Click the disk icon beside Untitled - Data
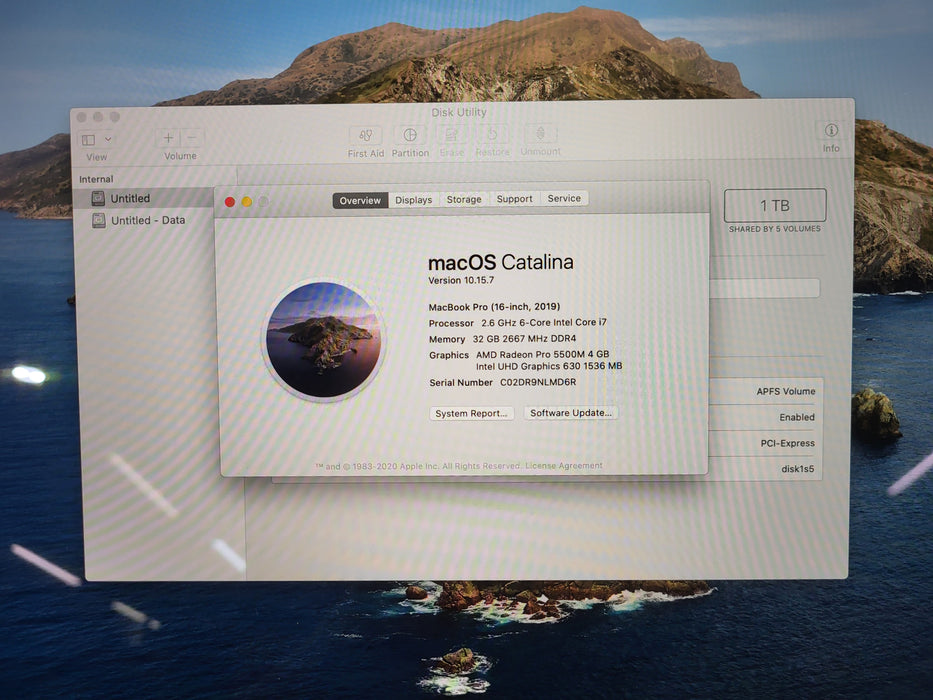Viewport: 933px width, 700px height. tap(98, 220)
